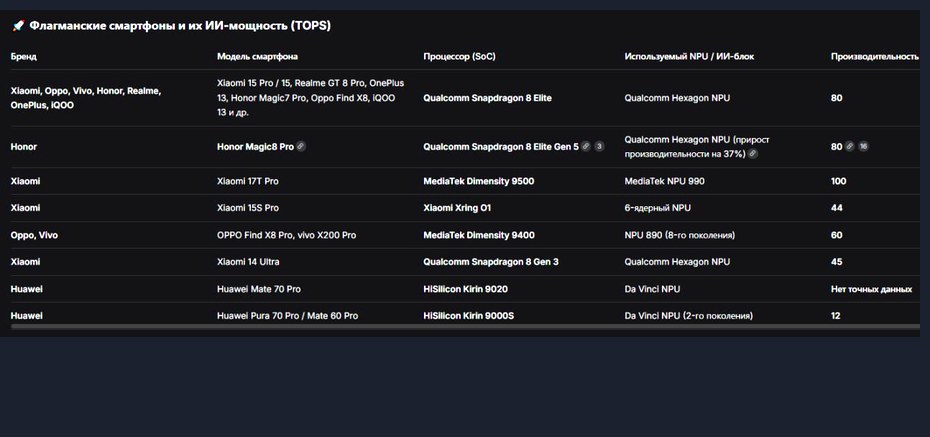
Task: Click the MediaTek NPU 990 cell
Action: tap(665, 181)
